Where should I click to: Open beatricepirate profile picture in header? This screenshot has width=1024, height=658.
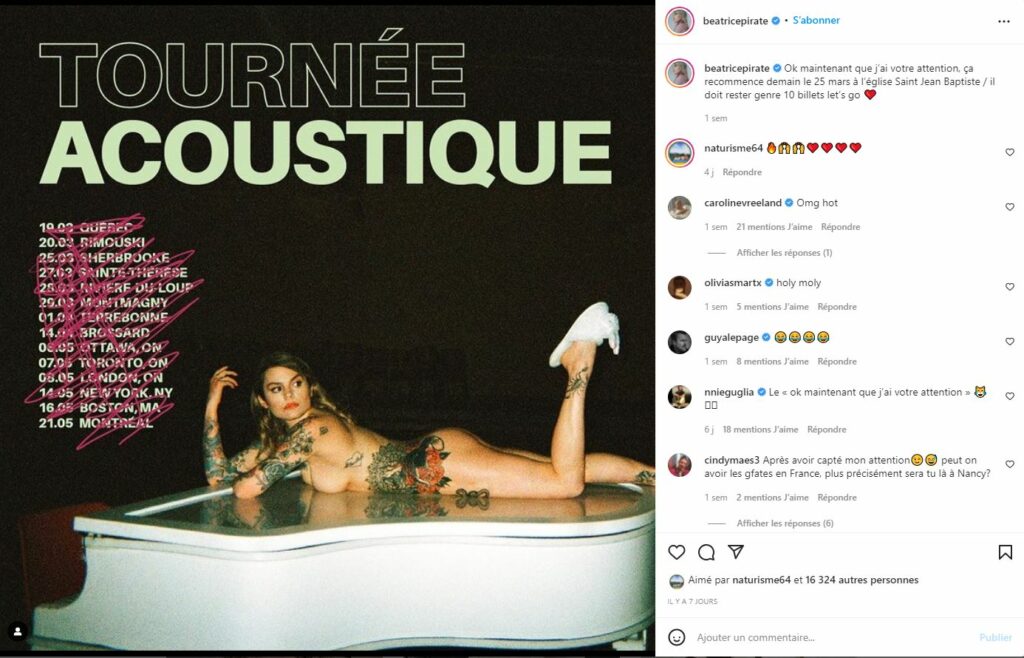pyautogui.click(x=679, y=22)
